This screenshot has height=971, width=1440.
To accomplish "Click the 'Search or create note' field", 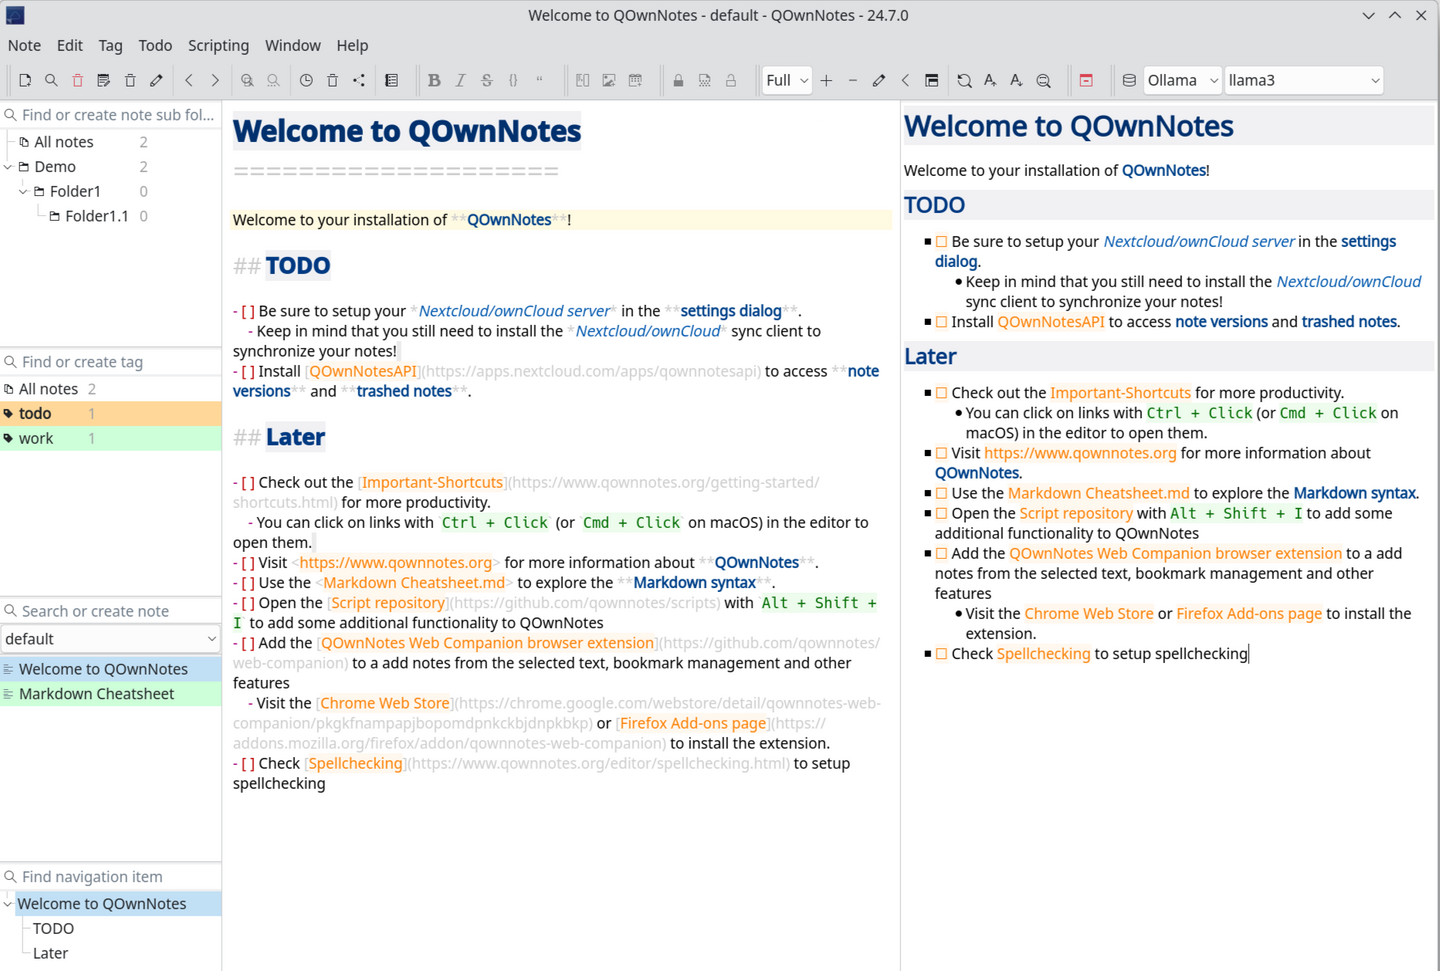I will point(110,611).
